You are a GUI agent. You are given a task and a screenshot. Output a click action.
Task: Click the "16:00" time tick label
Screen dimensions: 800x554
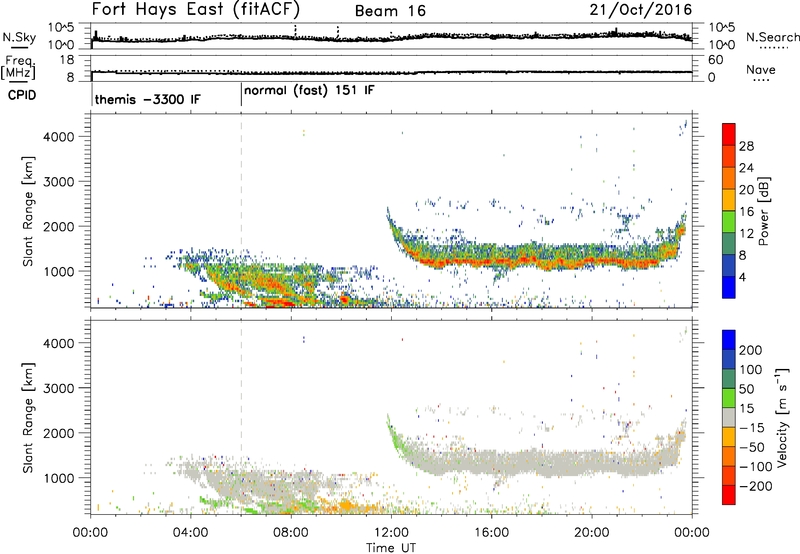tap(491, 533)
